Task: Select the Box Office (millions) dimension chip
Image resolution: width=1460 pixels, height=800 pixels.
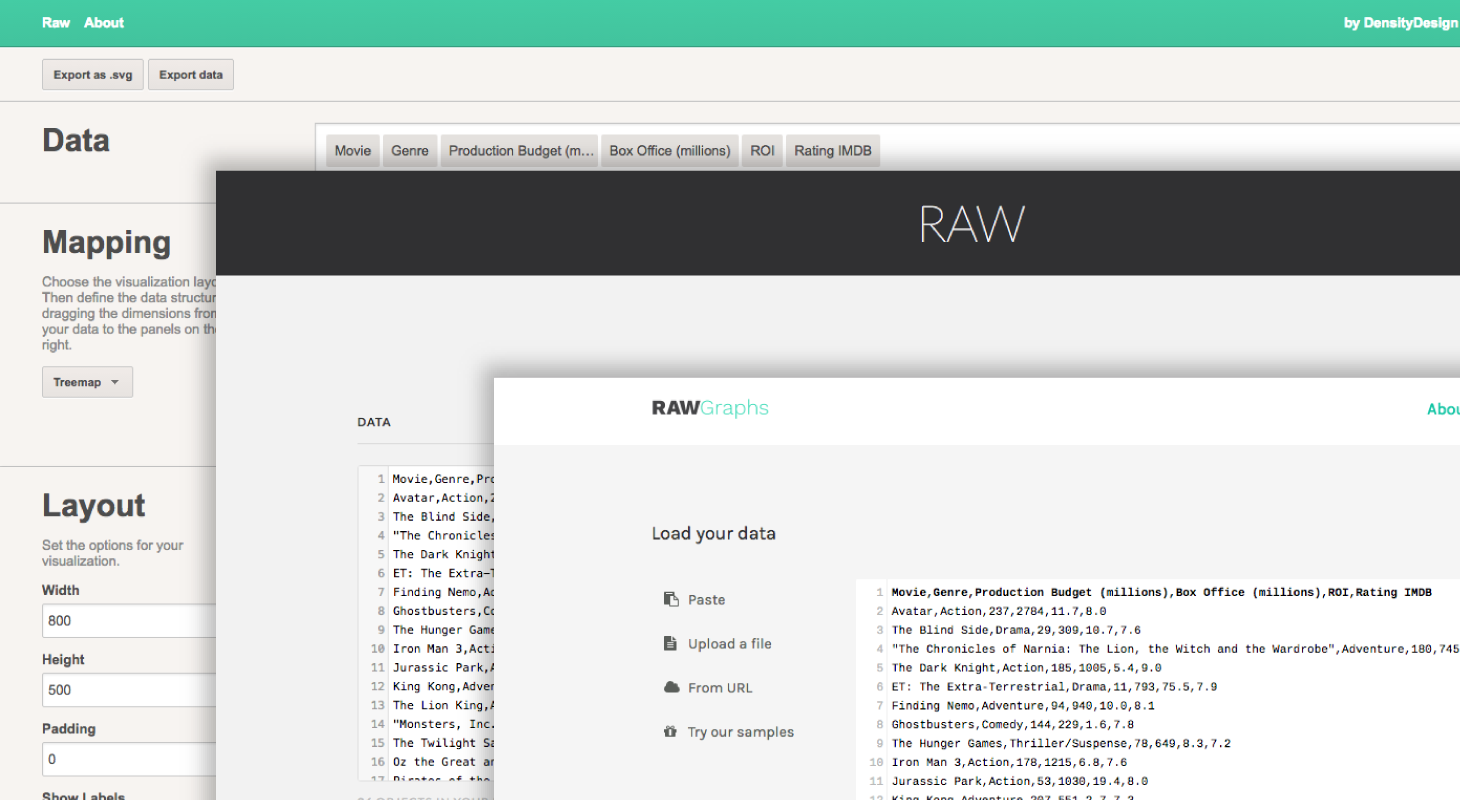Action: click(x=670, y=151)
